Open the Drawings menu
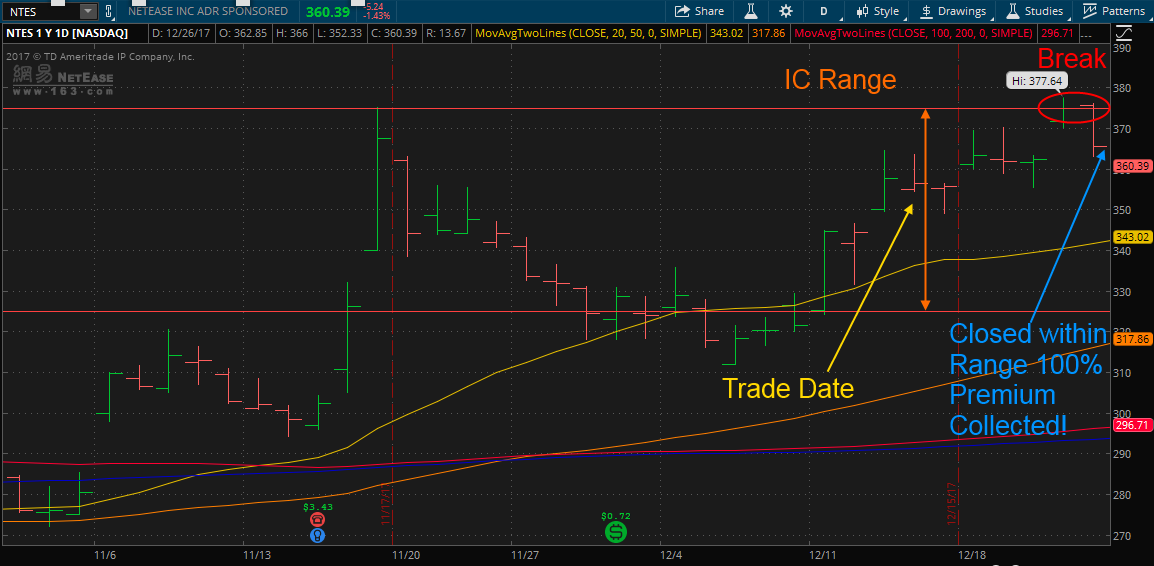Image resolution: width=1154 pixels, height=566 pixels. click(x=954, y=11)
